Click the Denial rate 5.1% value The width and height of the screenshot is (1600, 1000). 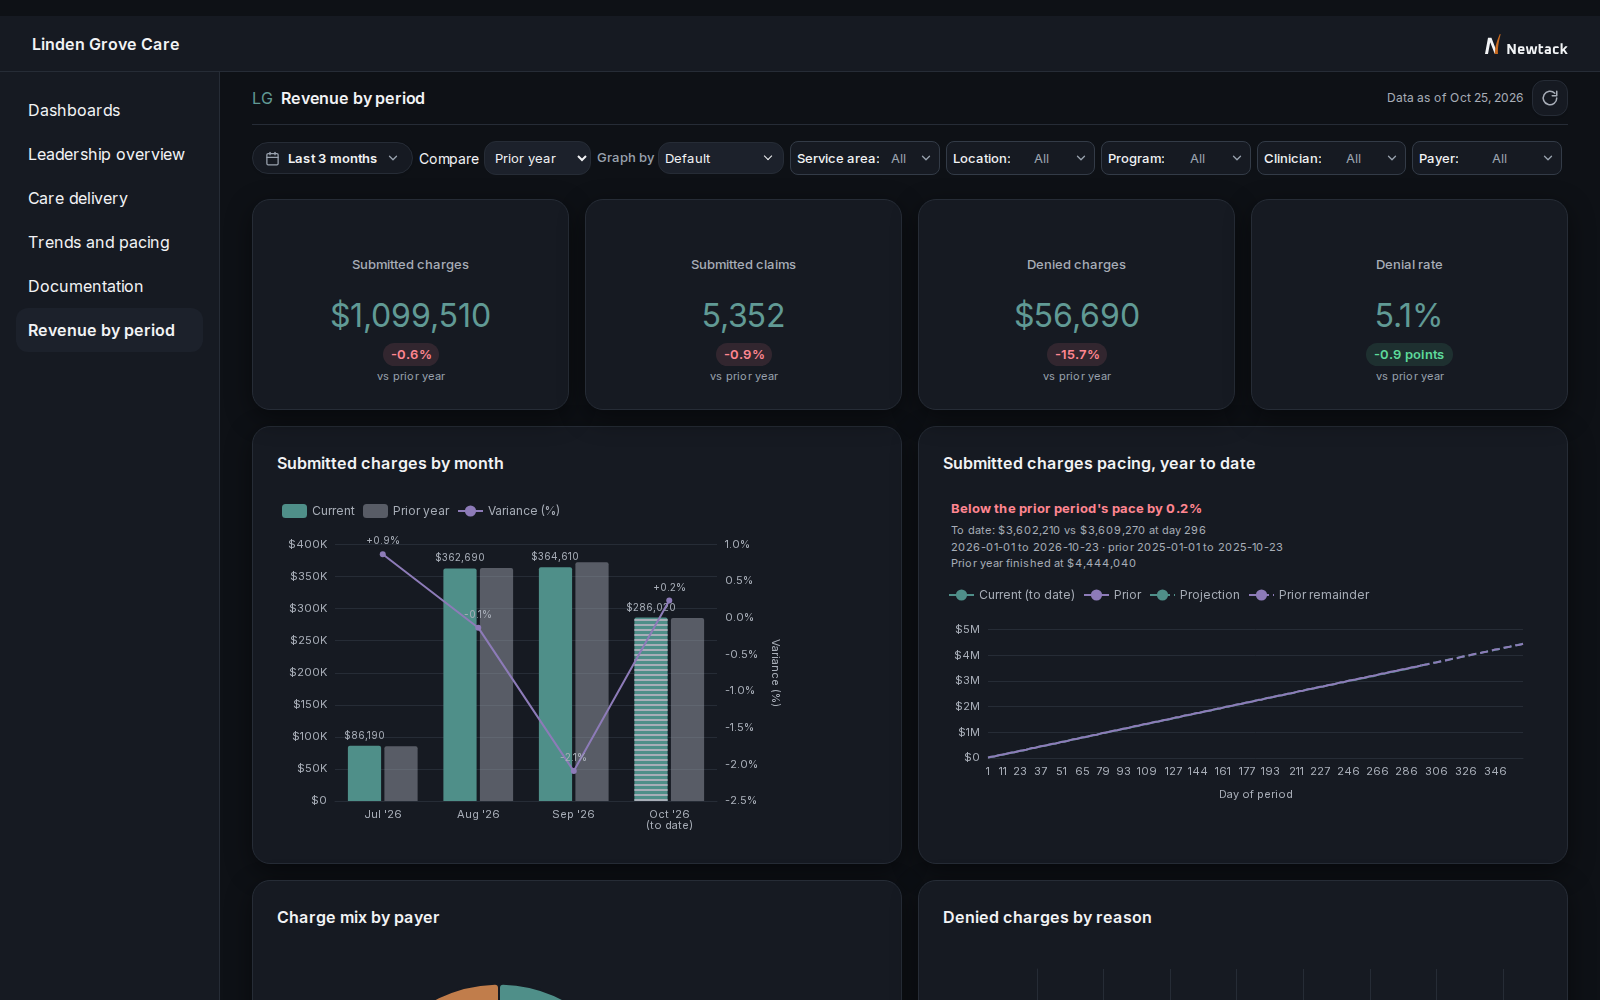pyautogui.click(x=1409, y=316)
